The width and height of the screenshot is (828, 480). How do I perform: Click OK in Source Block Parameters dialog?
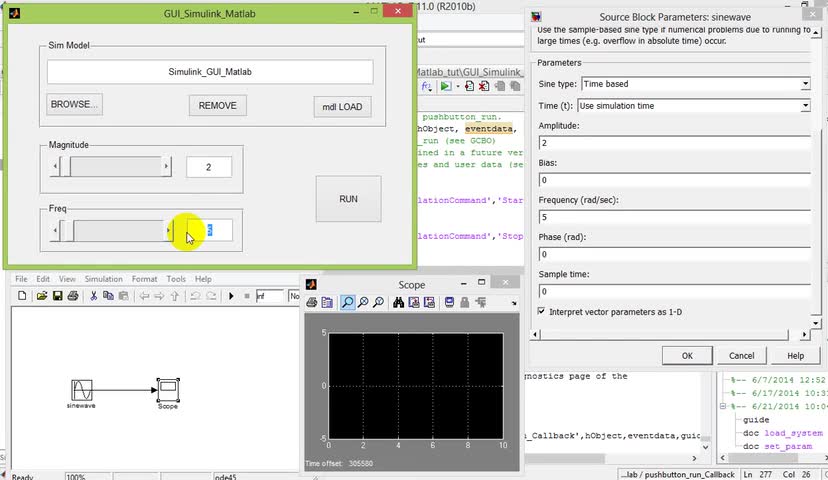(687, 356)
